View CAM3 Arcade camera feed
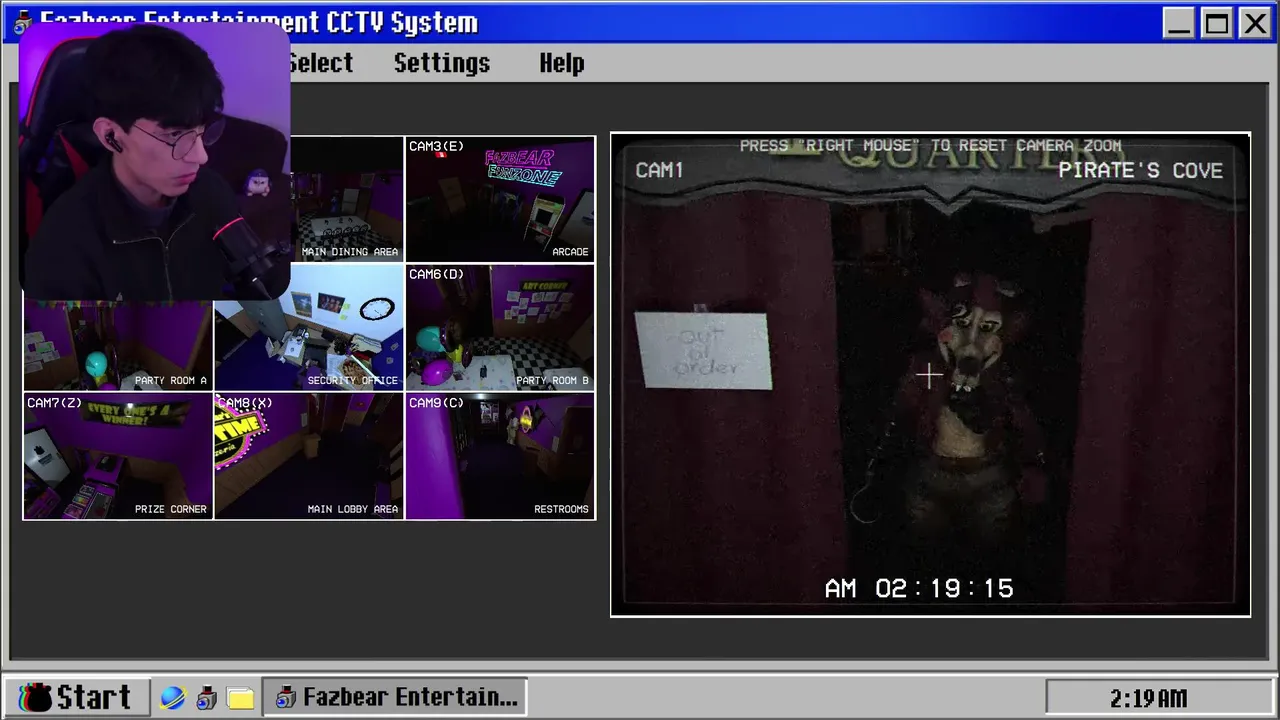Viewport: 1280px width, 720px height. tap(500, 198)
